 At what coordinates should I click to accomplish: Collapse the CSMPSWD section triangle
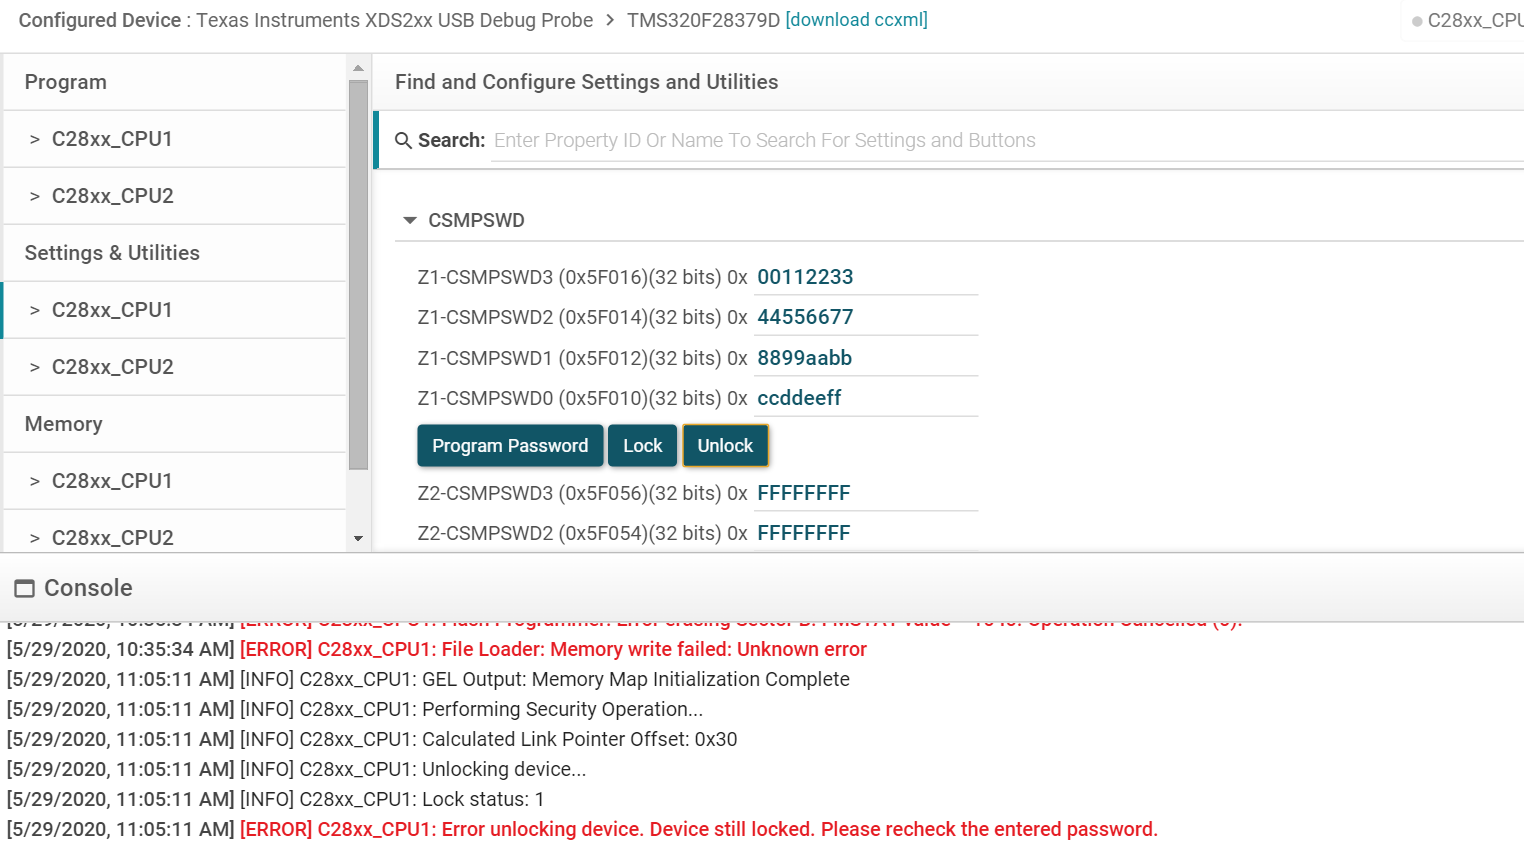(410, 220)
